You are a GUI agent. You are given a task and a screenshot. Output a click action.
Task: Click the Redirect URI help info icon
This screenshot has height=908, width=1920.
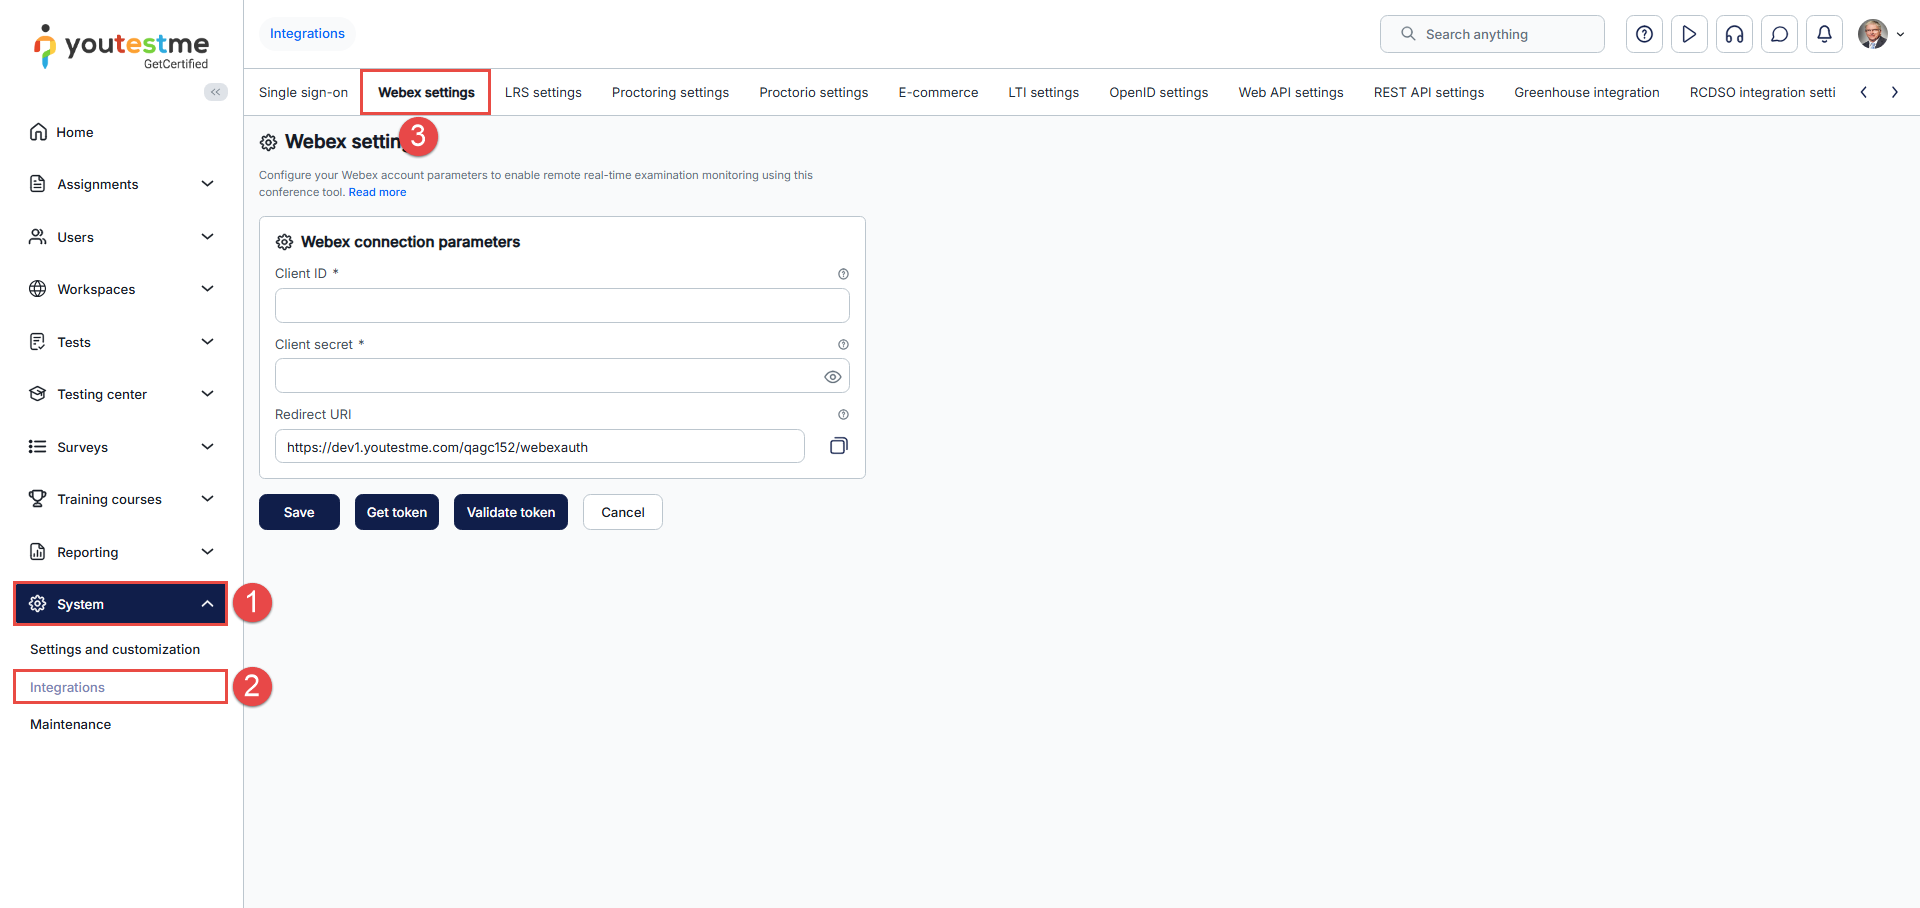(x=843, y=415)
